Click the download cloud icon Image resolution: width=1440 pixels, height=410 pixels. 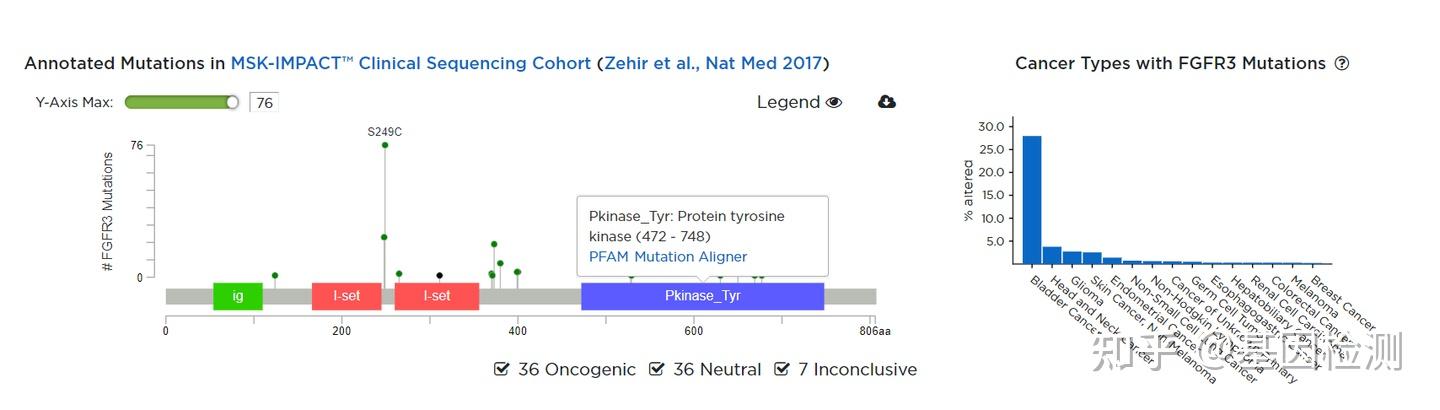pyautogui.click(x=886, y=102)
